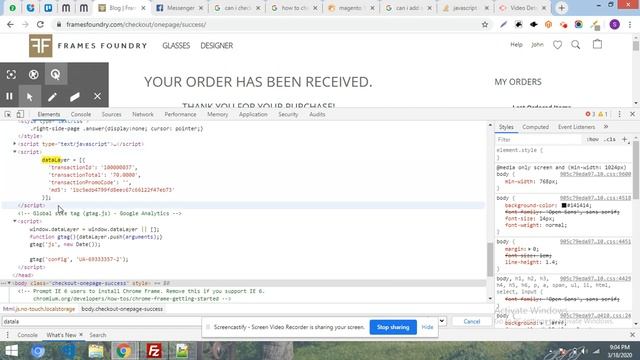This screenshot has height=360, width=640.
Task: Click the John account link
Action: pyautogui.click(x=538, y=44)
